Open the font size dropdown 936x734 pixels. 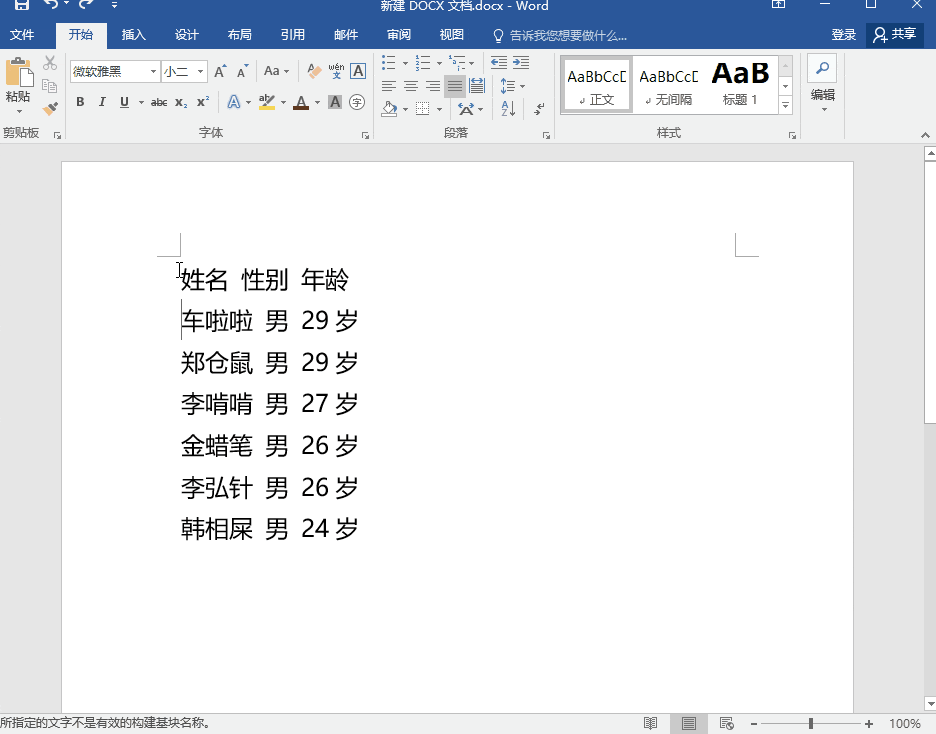pos(201,71)
